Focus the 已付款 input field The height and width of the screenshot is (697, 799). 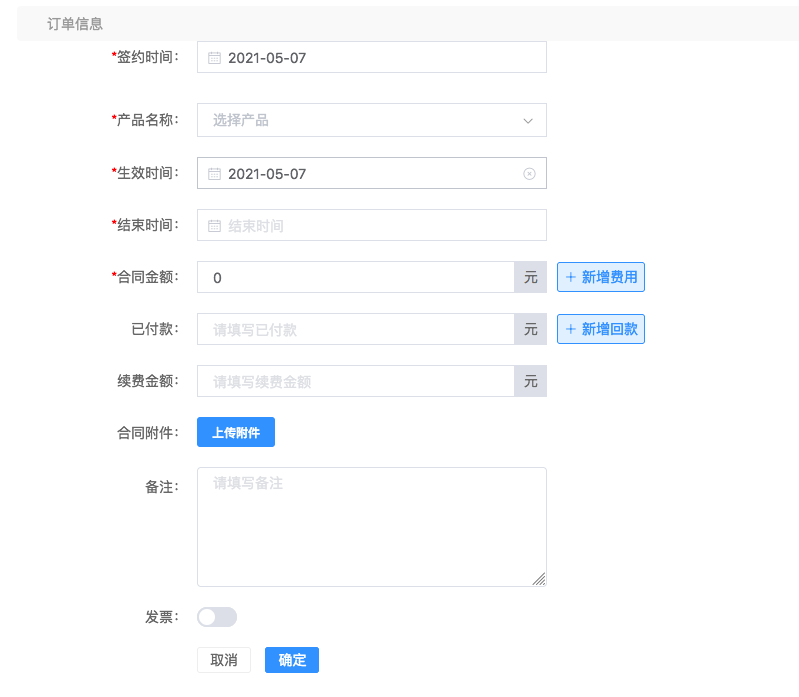356,329
